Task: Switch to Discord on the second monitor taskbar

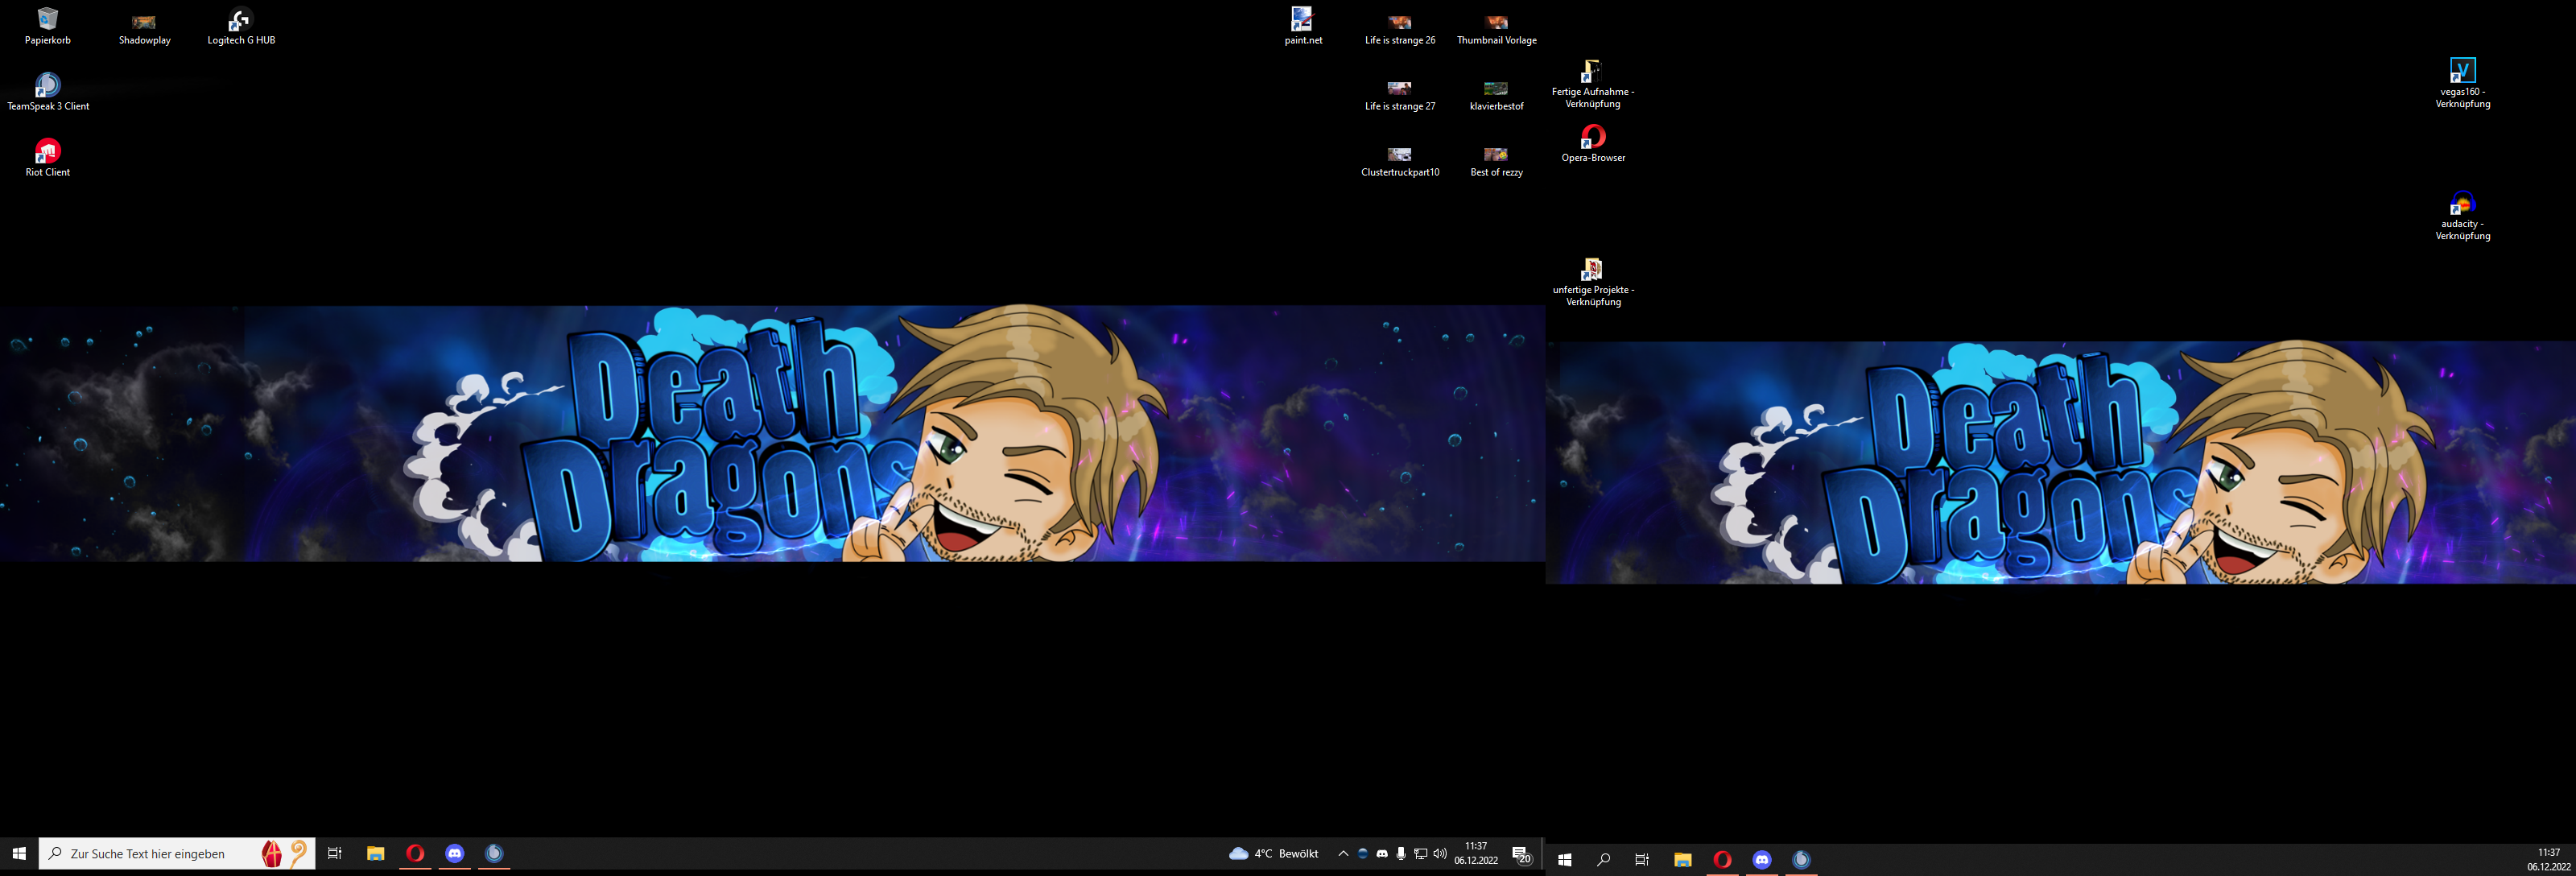Action: tap(1762, 859)
